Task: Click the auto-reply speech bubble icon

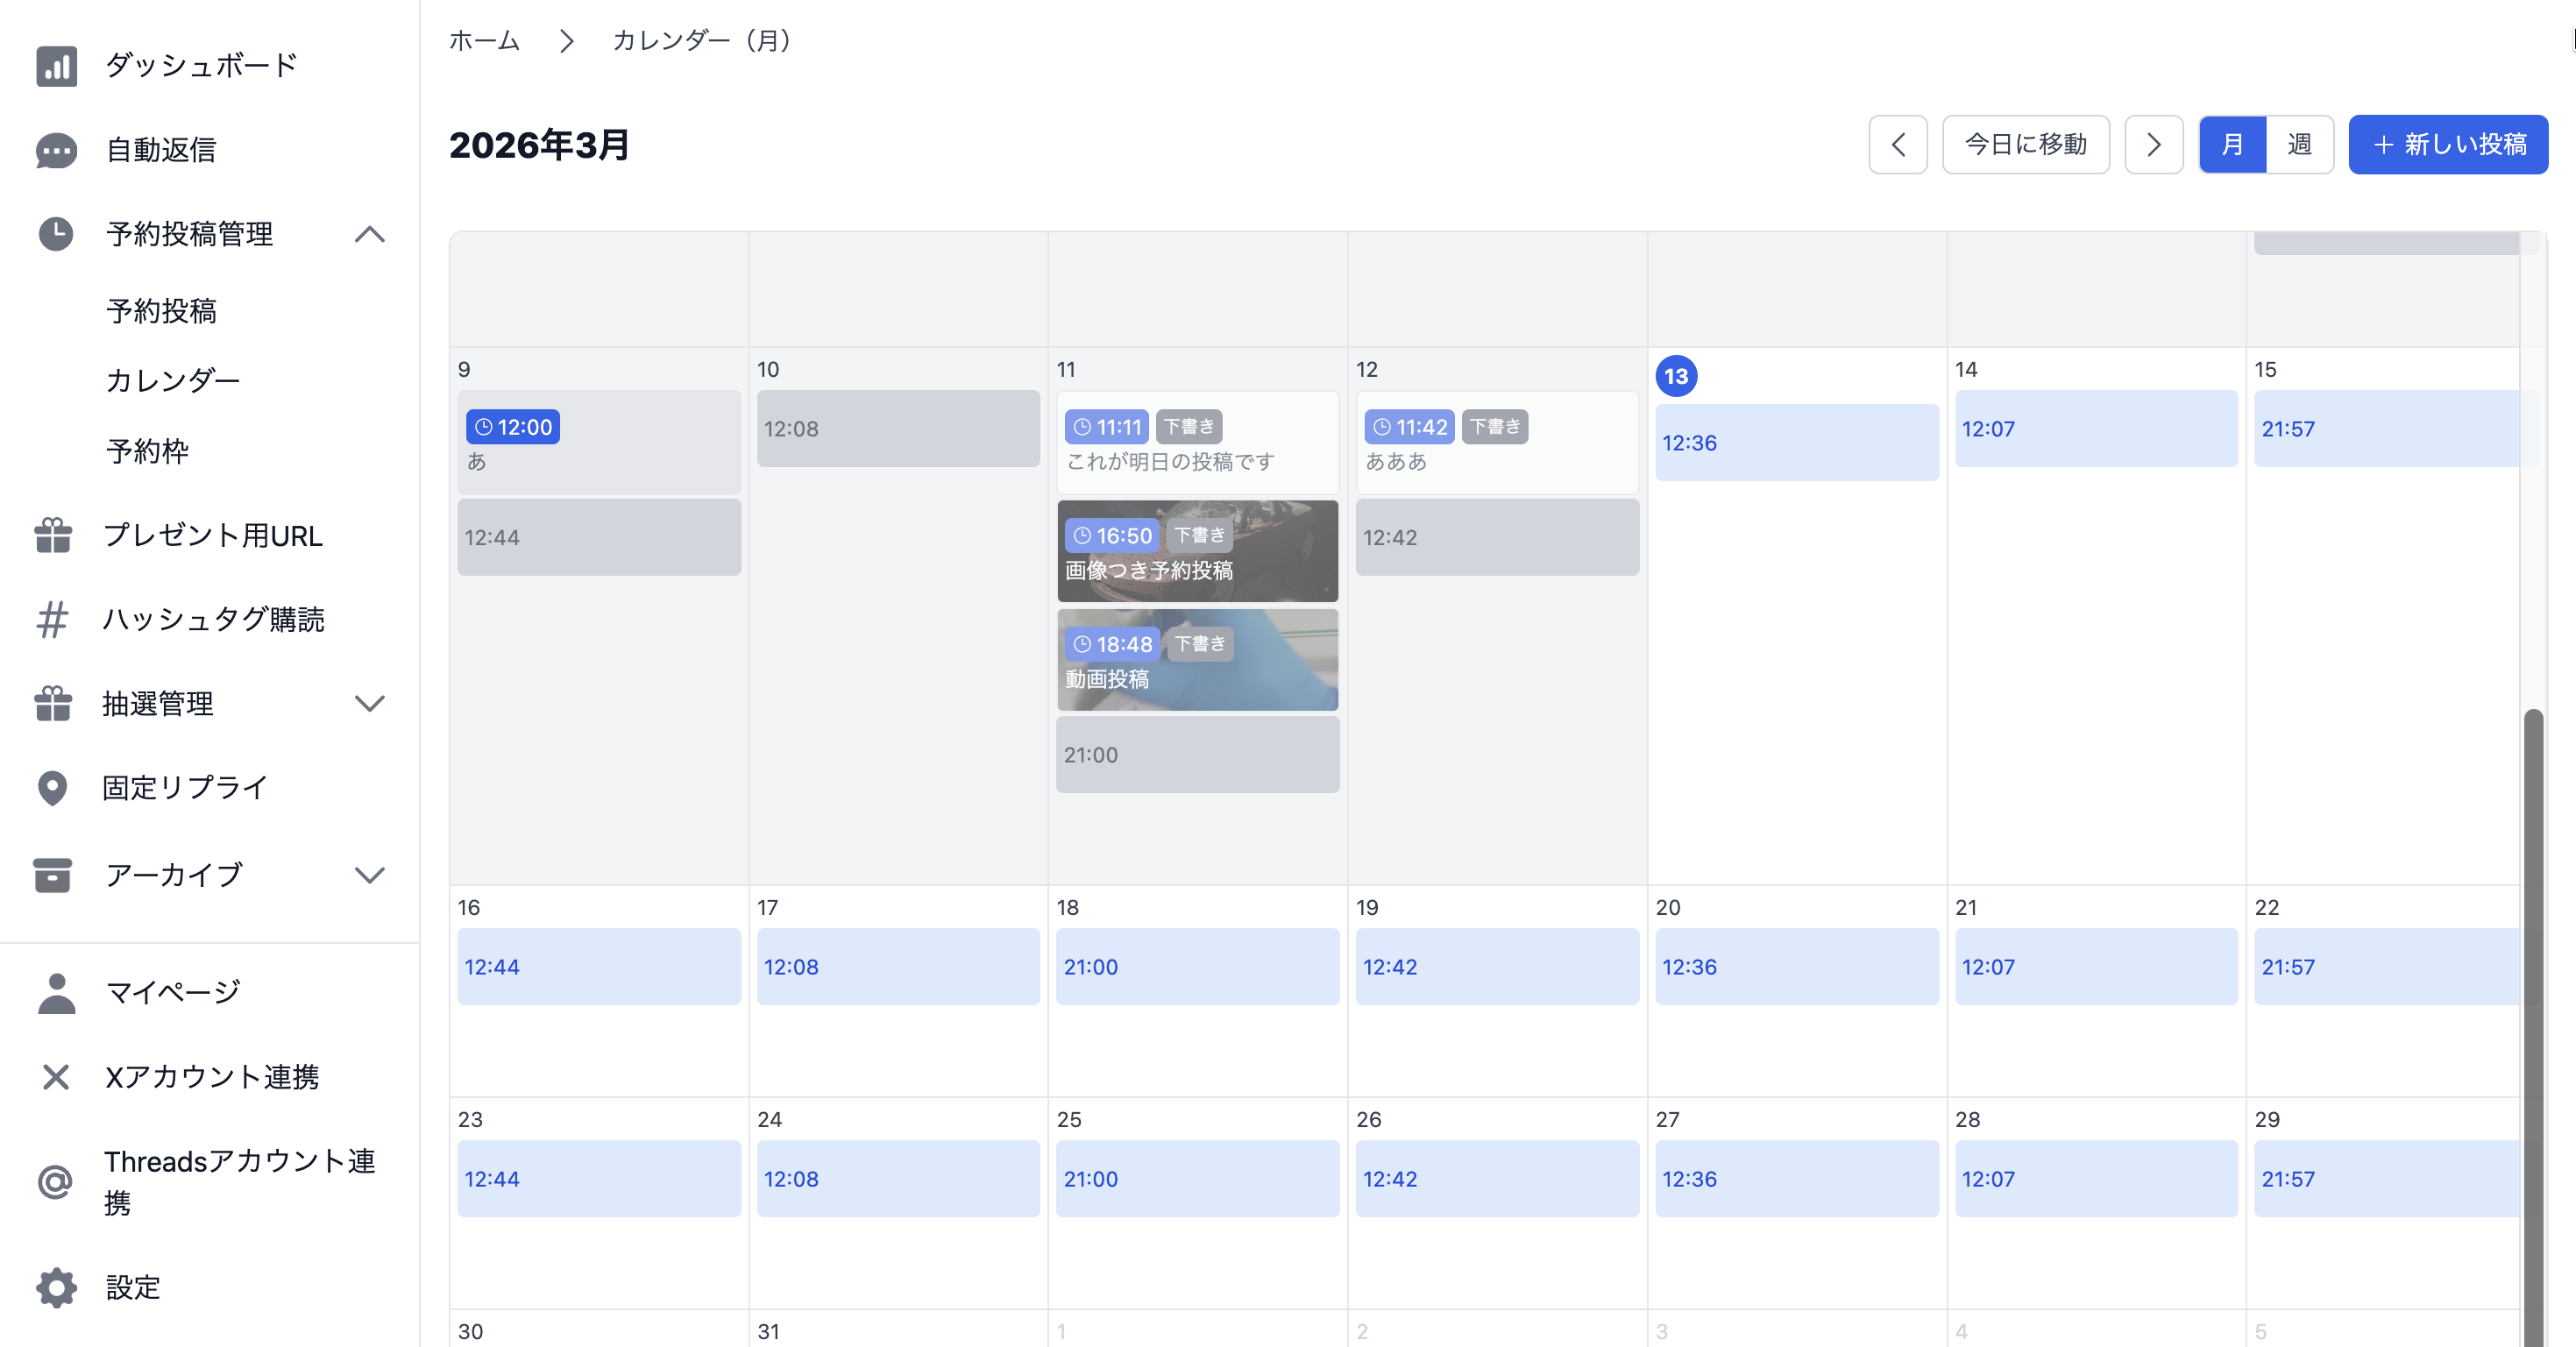Action: tap(56, 150)
